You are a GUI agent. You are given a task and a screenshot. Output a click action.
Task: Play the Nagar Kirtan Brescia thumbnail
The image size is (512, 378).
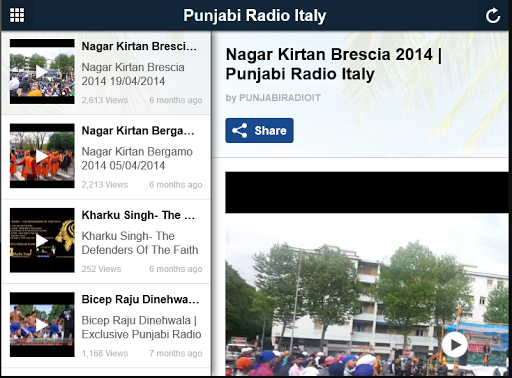click(x=42, y=71)
